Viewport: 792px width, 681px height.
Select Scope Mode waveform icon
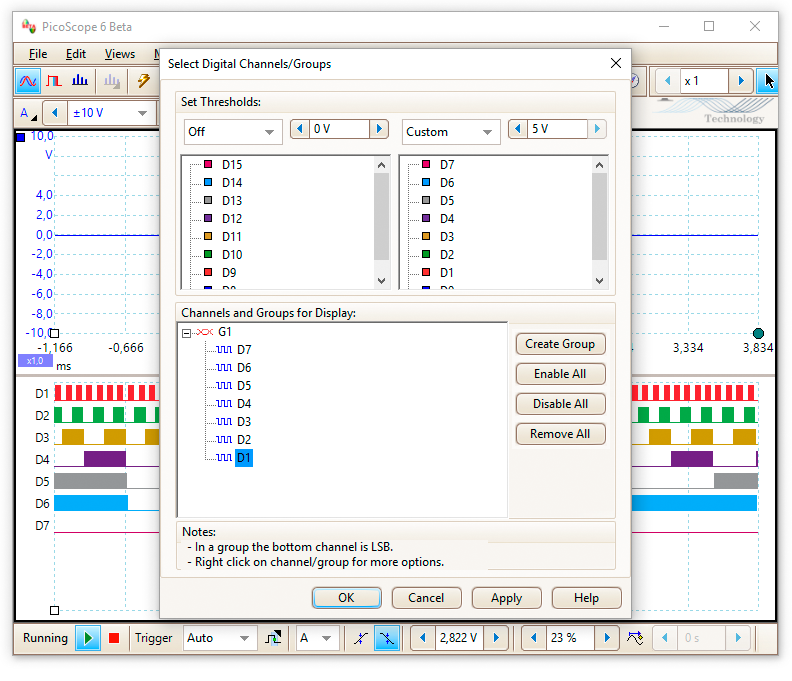(x=28, y=81)
